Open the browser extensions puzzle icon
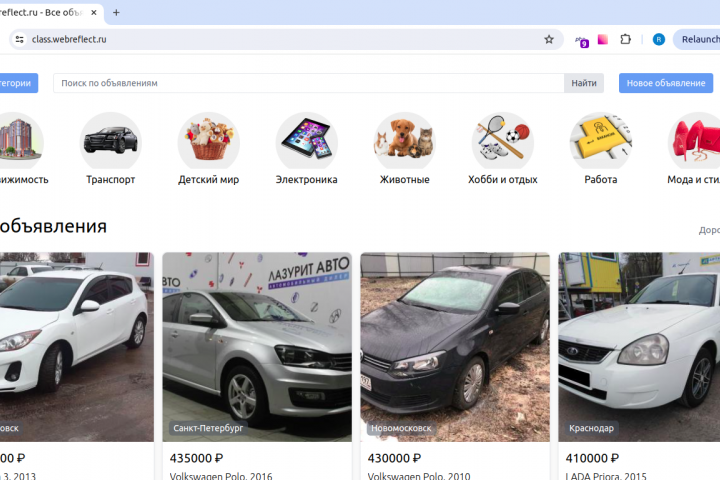Screen dimensions: 720x480 625,40
